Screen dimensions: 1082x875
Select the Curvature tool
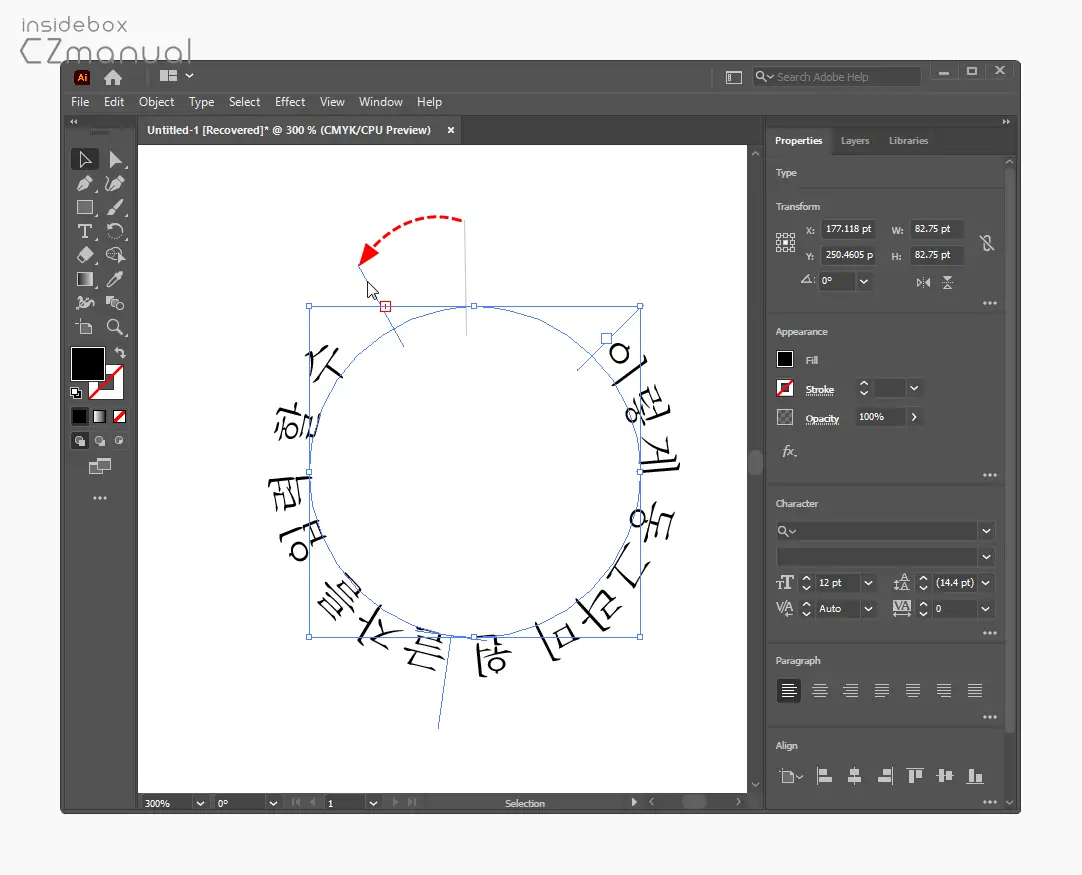point(115,184)
